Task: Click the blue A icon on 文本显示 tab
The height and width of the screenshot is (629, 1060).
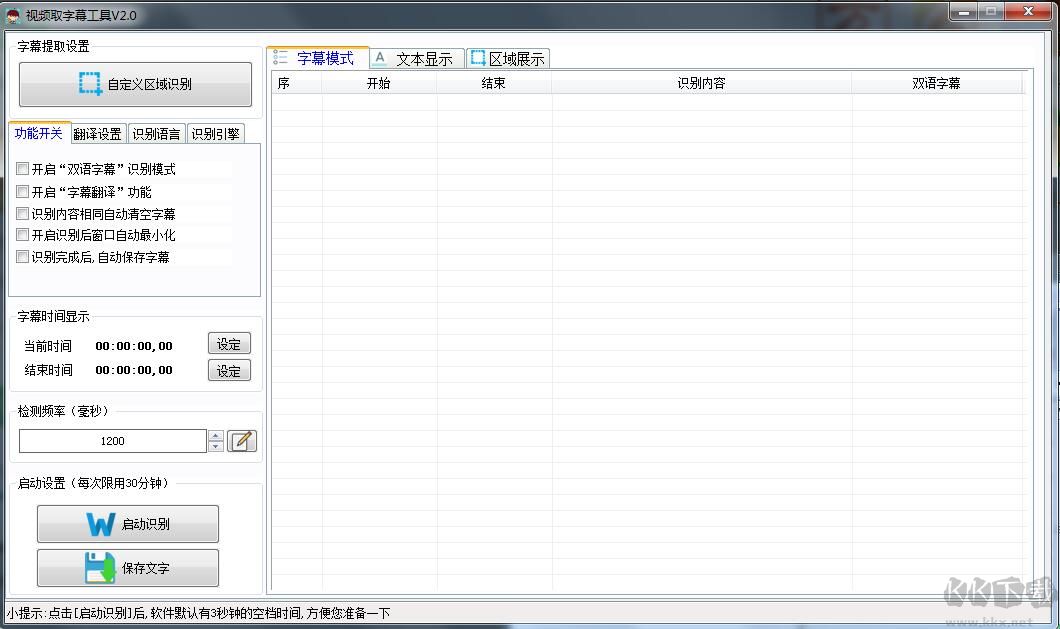Action: coord(380,57)
